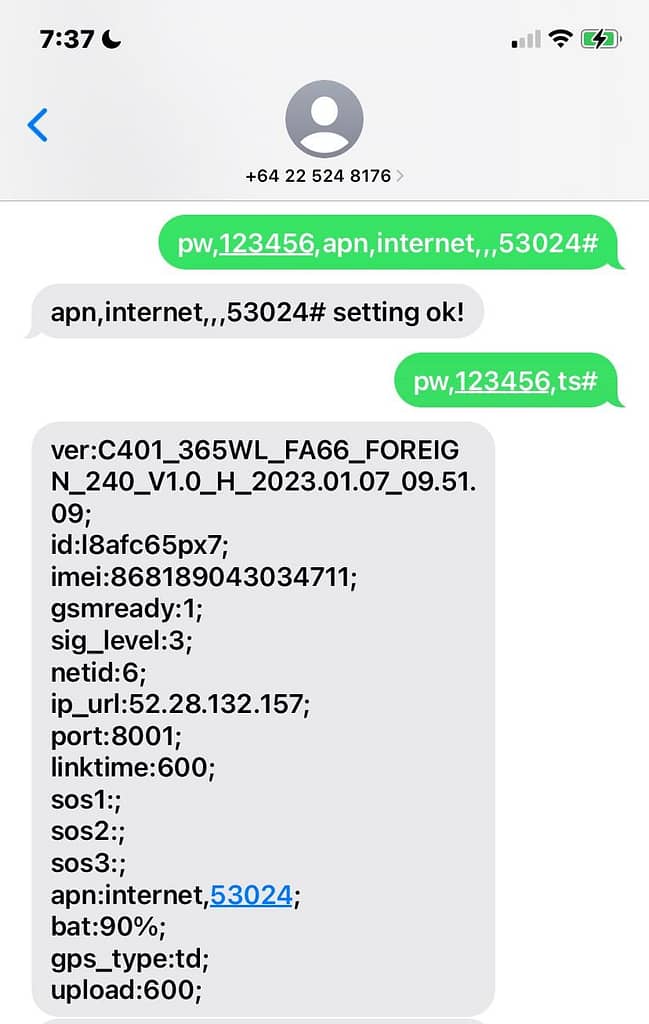Tap the cellular signal bars icon
The height and width of the screenshot is (1024, 649).
(526, 40)
